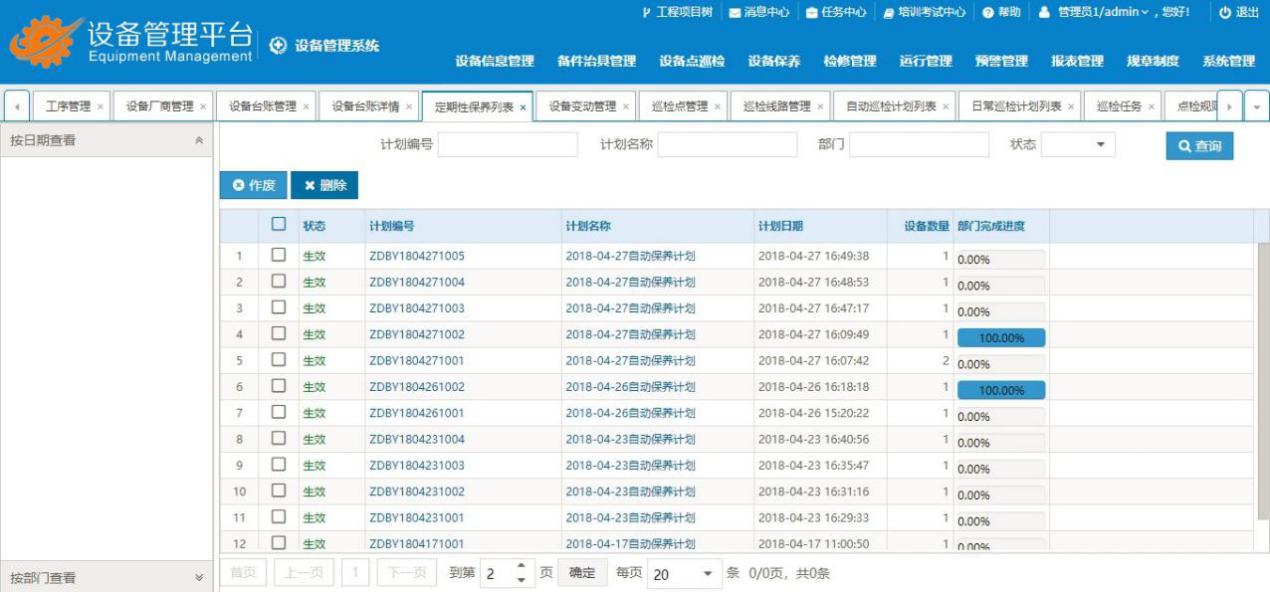The image size is (1270, 592).
Task: Click the 删除 delete button
Action: click(x=325, y=185)
